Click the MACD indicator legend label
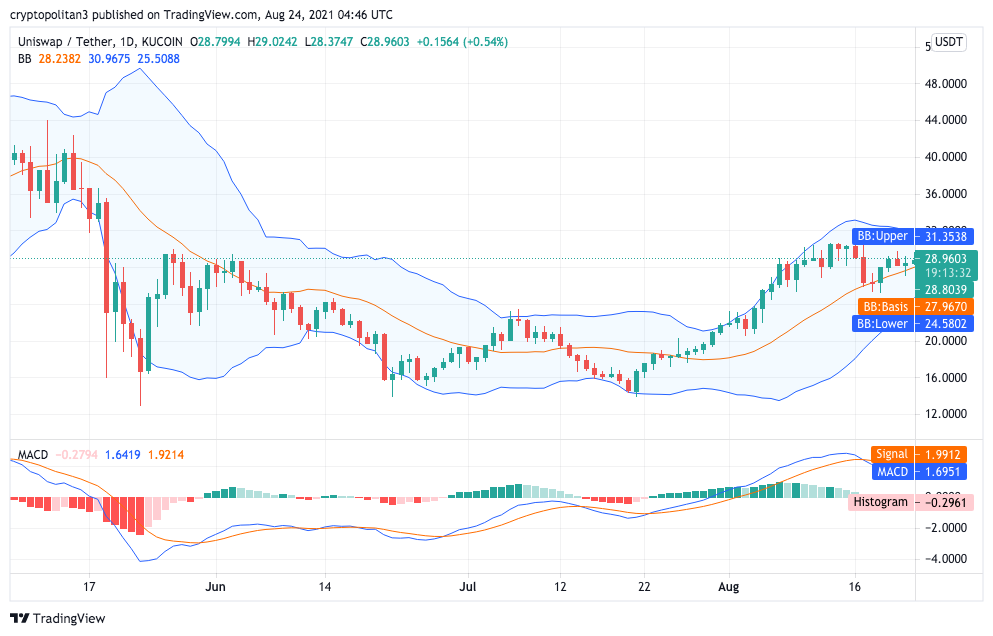Screen dimensions: 993x636 (x=33, y=455)
